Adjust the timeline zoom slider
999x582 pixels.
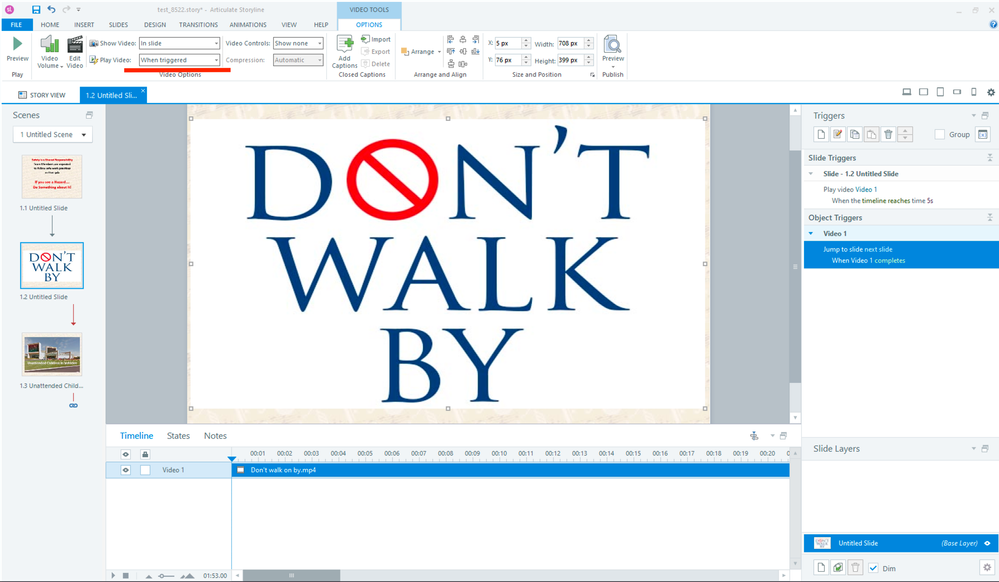click(166, 576)
